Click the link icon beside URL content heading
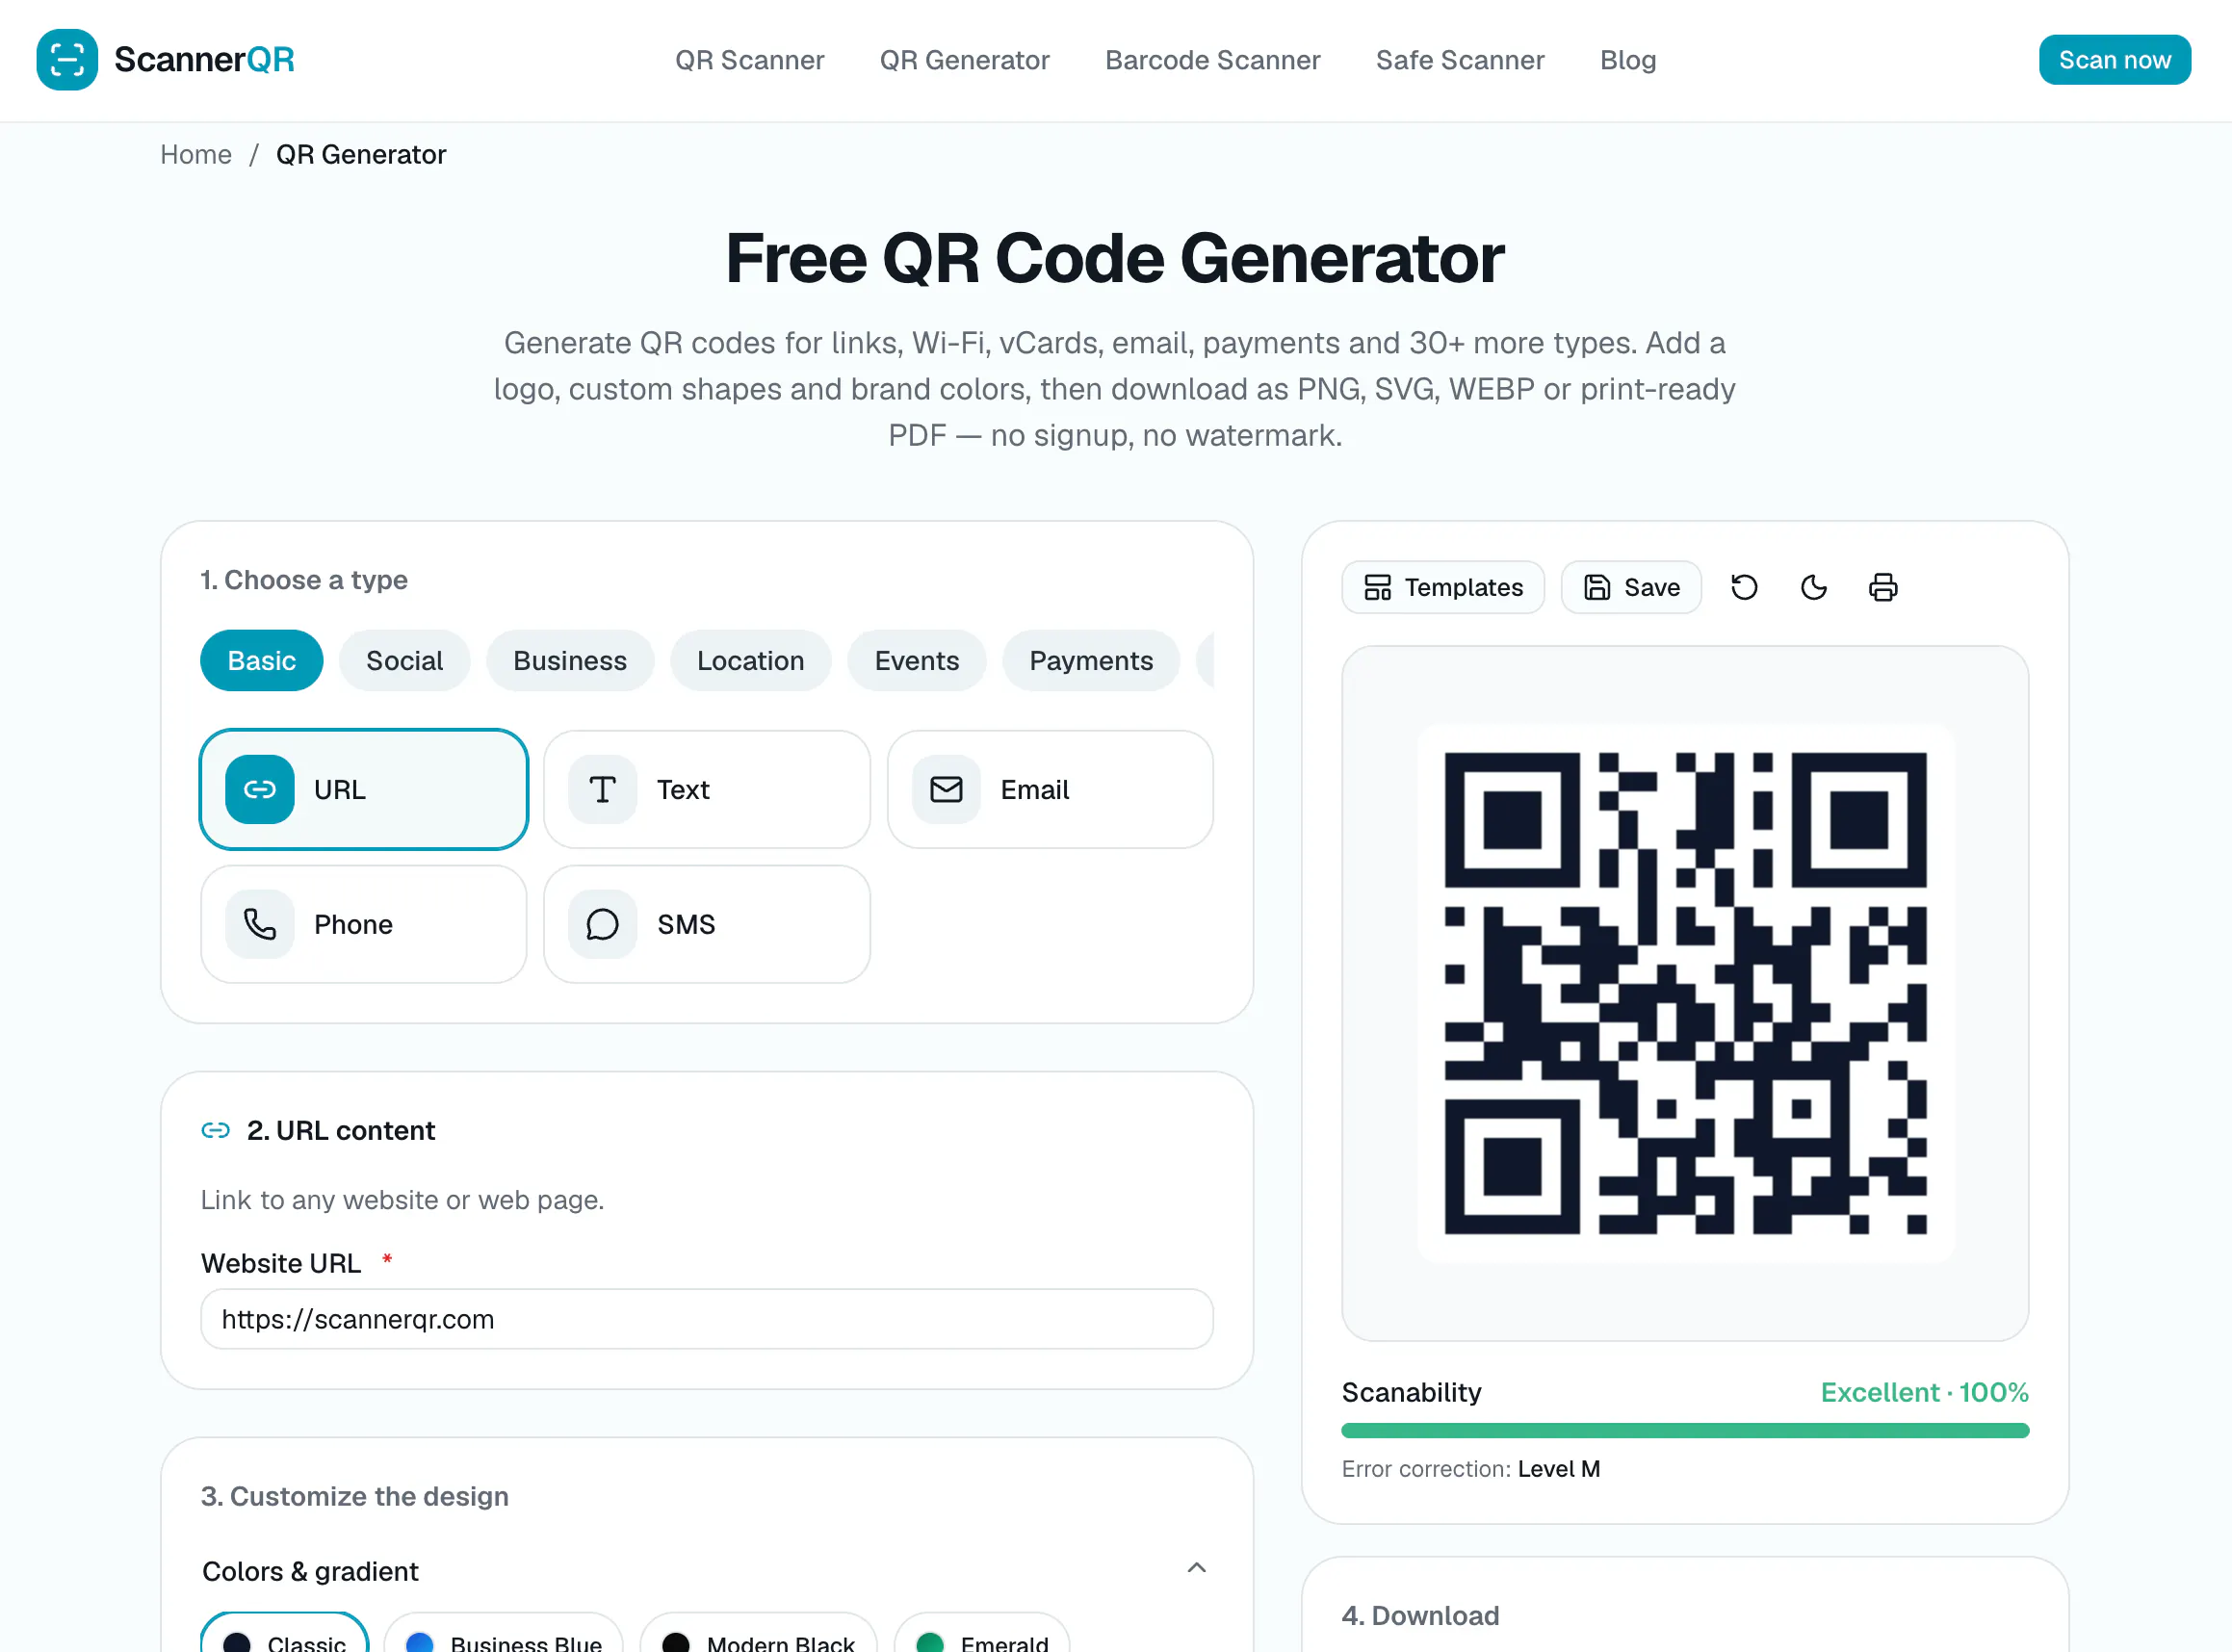Screen dimensions: 2232x1652 click(216, 1130)
